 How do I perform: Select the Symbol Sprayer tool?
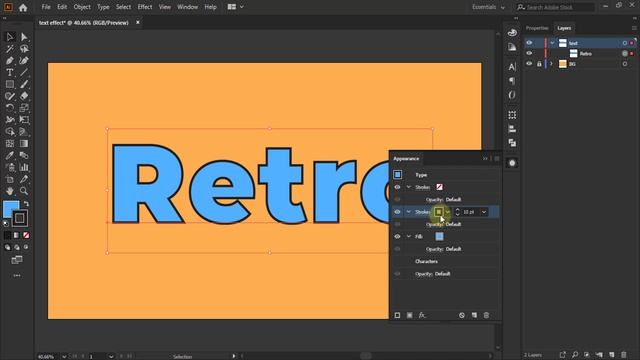coord(10,167)
